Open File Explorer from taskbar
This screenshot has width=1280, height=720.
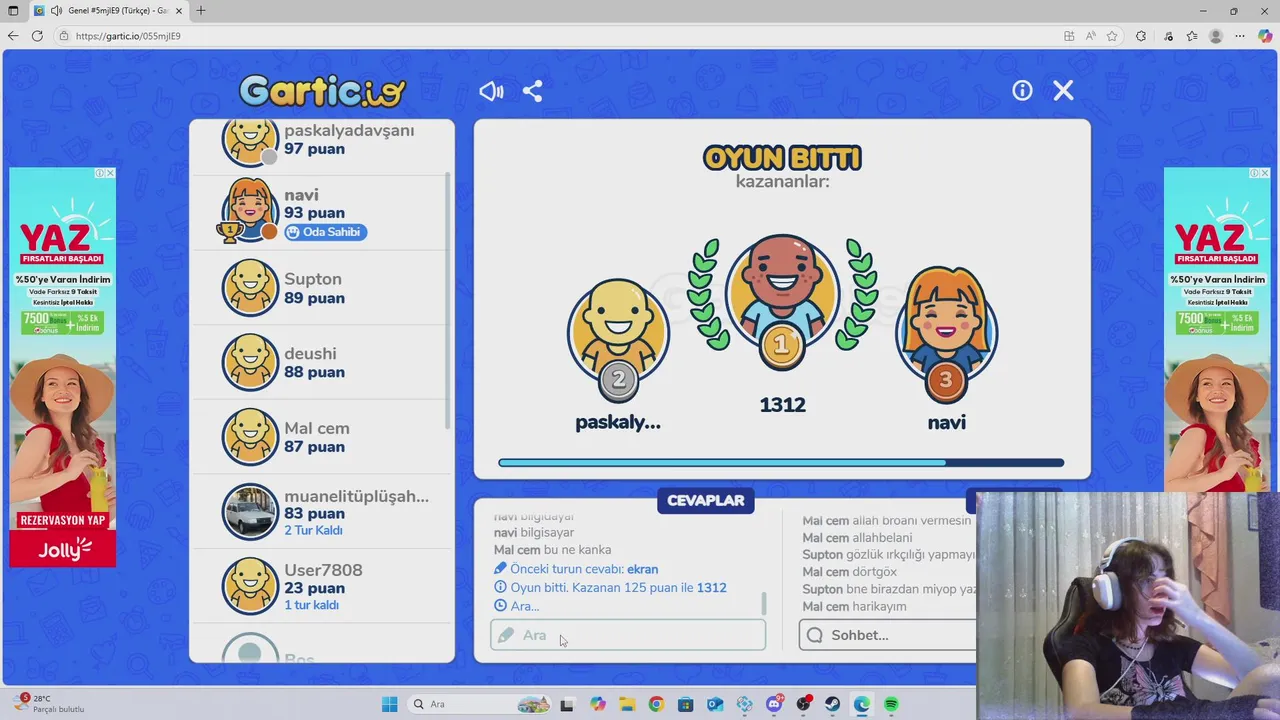[x=627, y=704]
